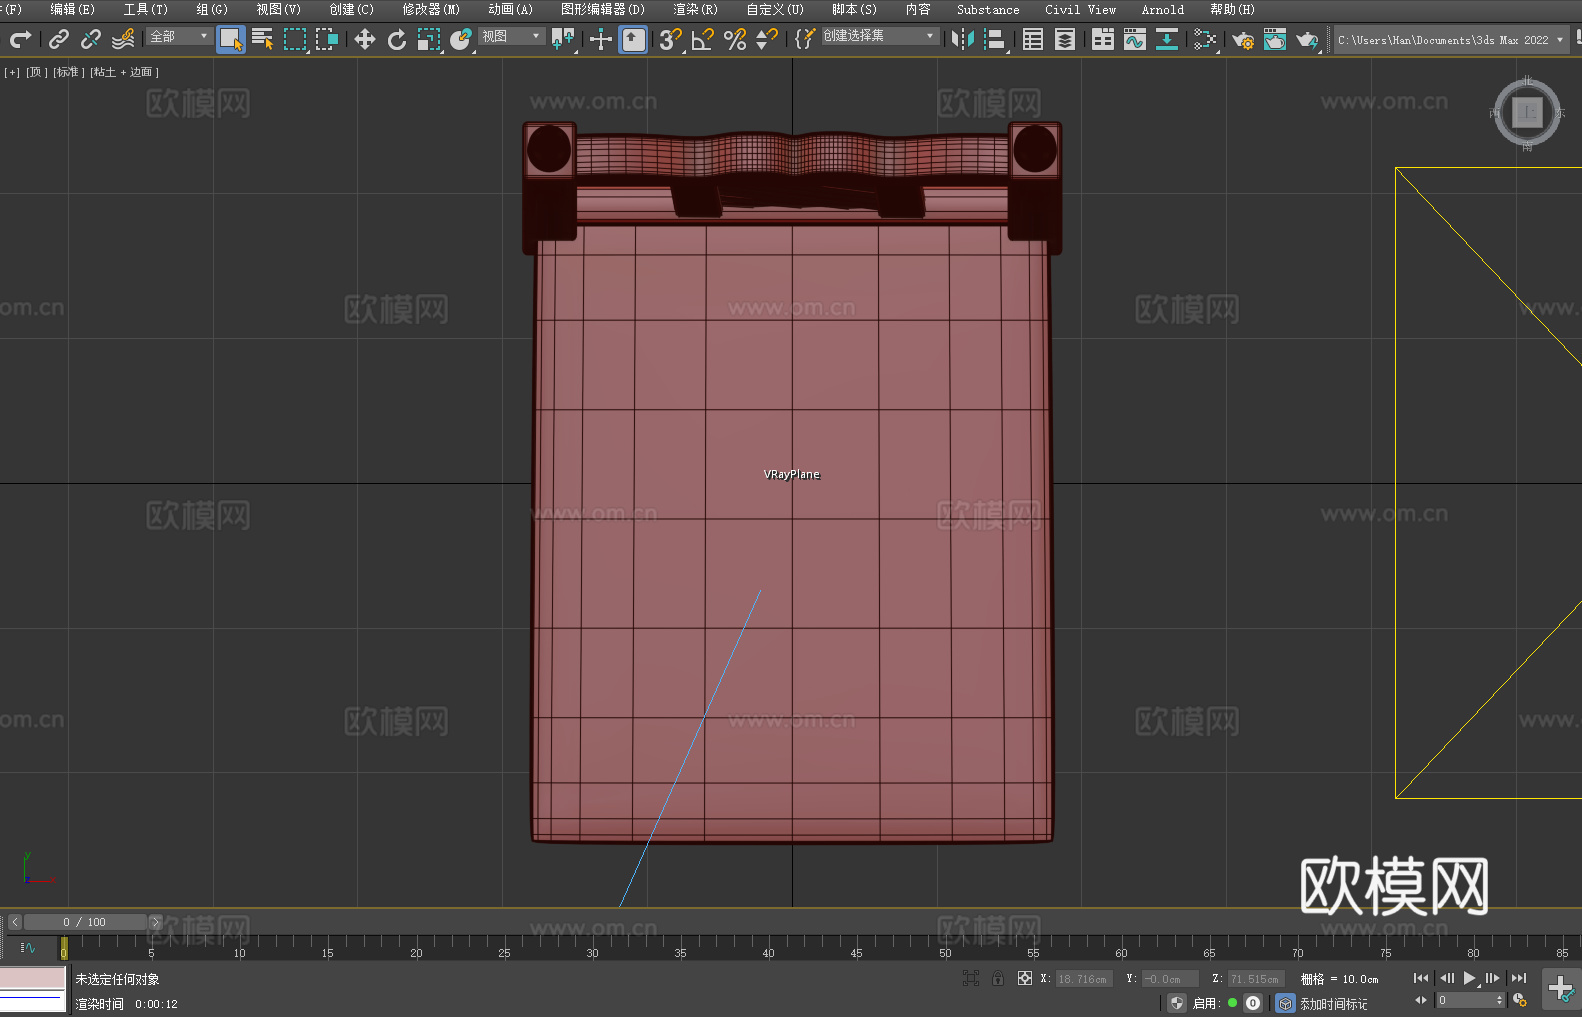Click the time slider 0 / 100 handle
Image resolution: width=1582 pixels, height=1017 pixels.
pos(85,922)
